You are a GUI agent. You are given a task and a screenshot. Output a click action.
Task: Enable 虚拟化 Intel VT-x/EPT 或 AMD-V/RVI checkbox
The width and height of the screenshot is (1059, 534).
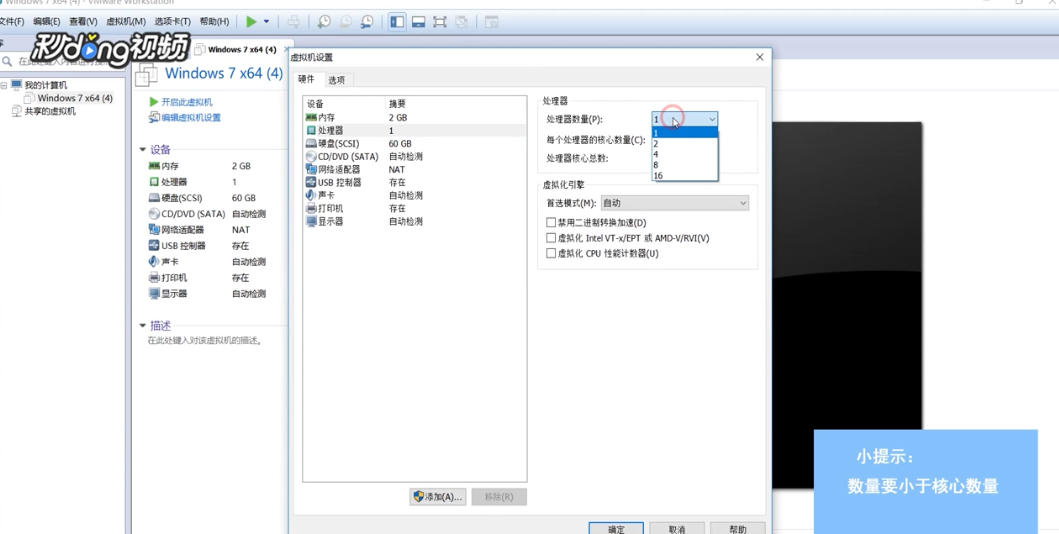(x=551, y=238)
